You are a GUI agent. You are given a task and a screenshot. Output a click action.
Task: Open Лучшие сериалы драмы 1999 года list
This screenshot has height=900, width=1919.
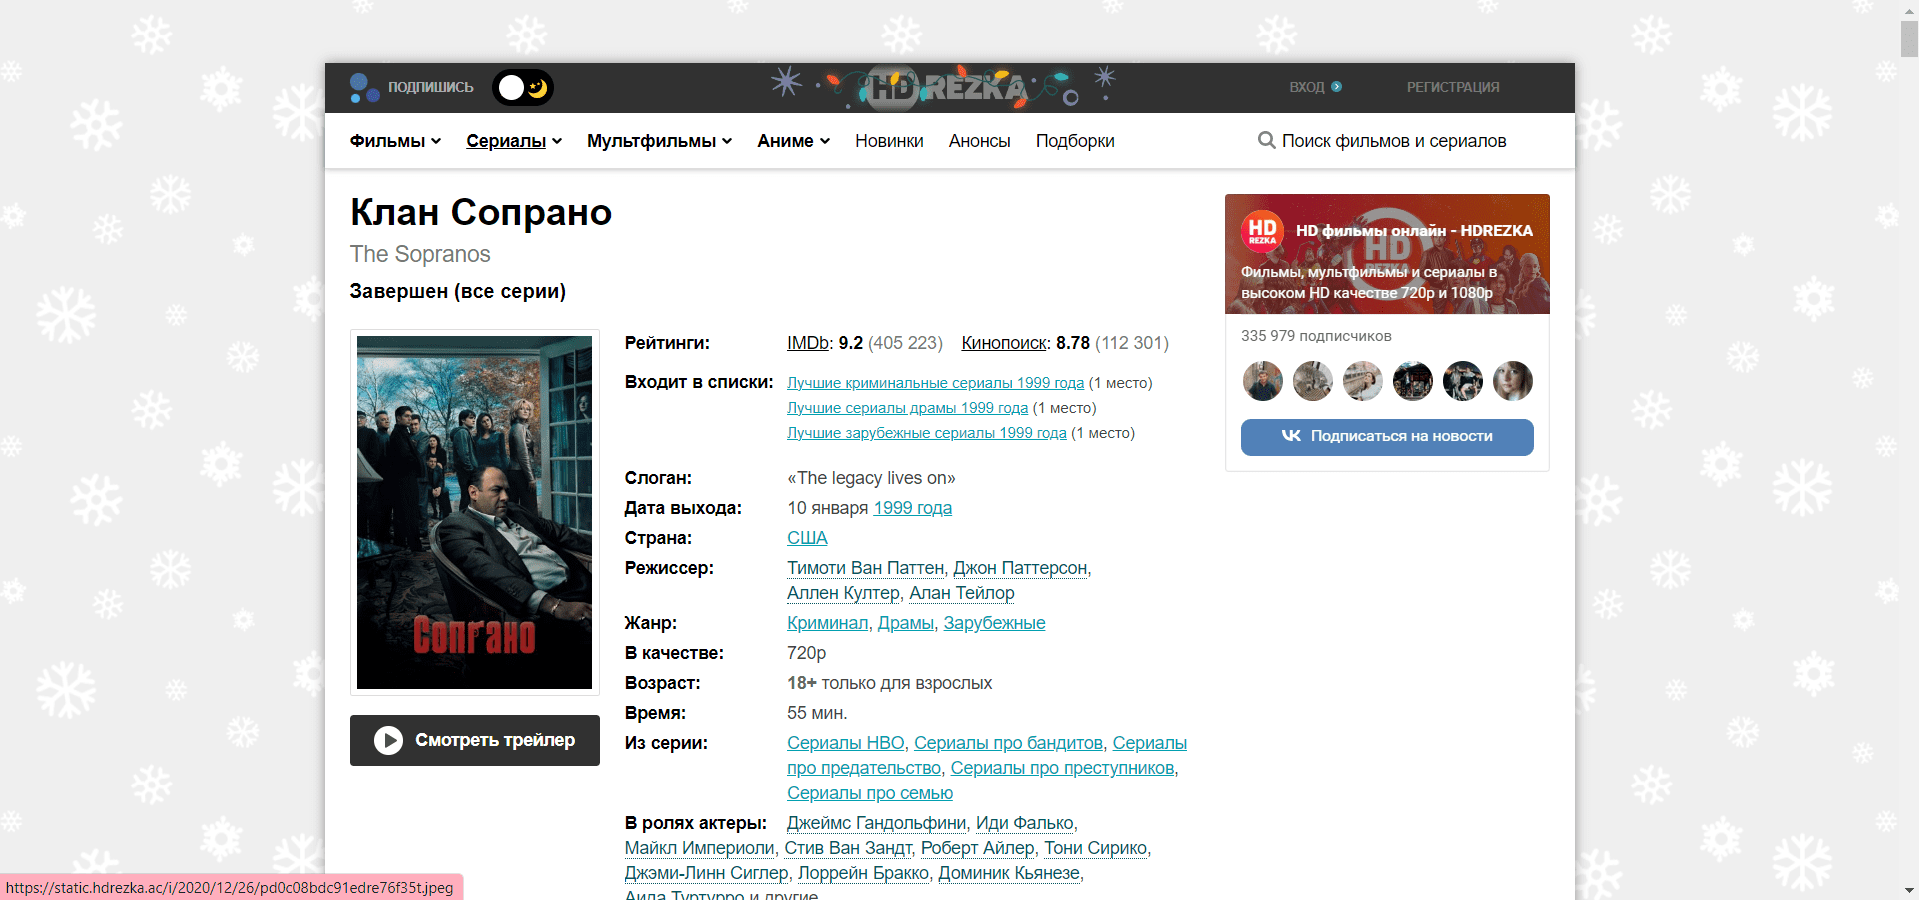(907, 408)
